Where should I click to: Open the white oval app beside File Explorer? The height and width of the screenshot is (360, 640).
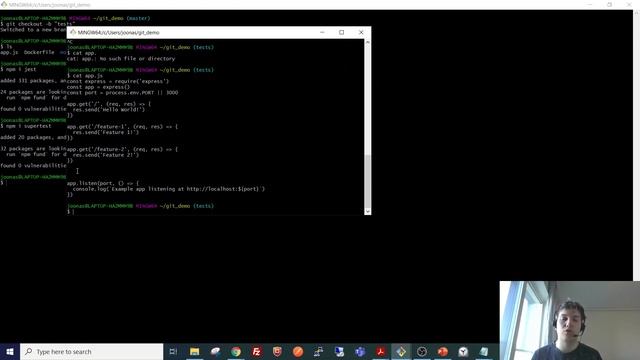(x=215, y=351)
